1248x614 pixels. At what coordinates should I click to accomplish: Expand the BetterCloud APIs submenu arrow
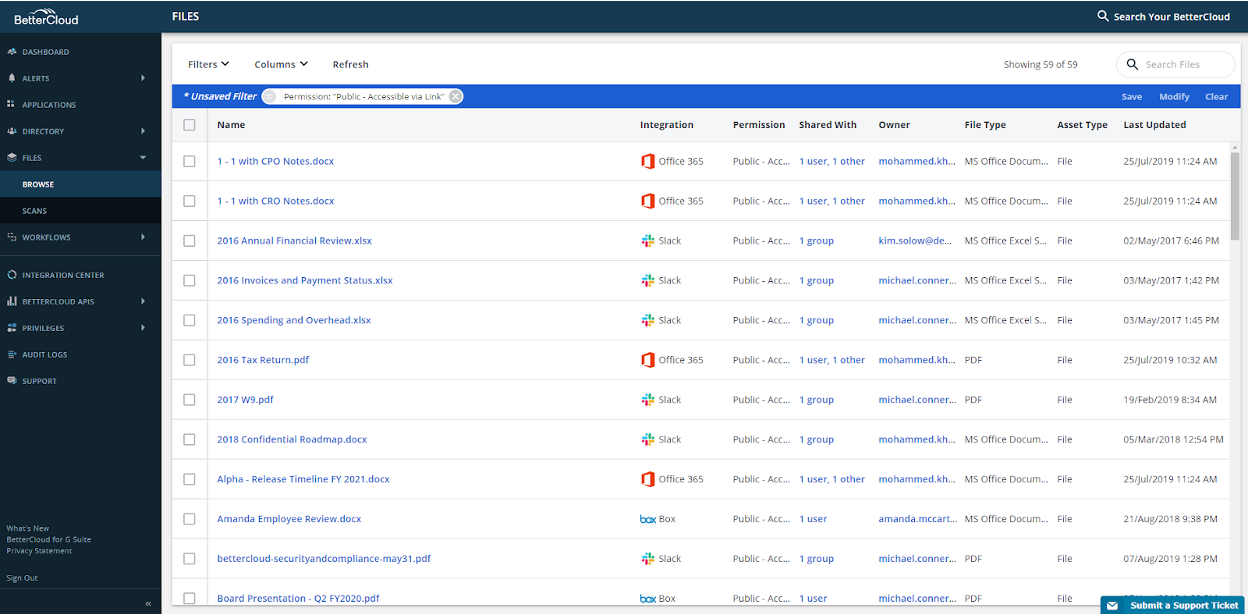pos(143,301)
